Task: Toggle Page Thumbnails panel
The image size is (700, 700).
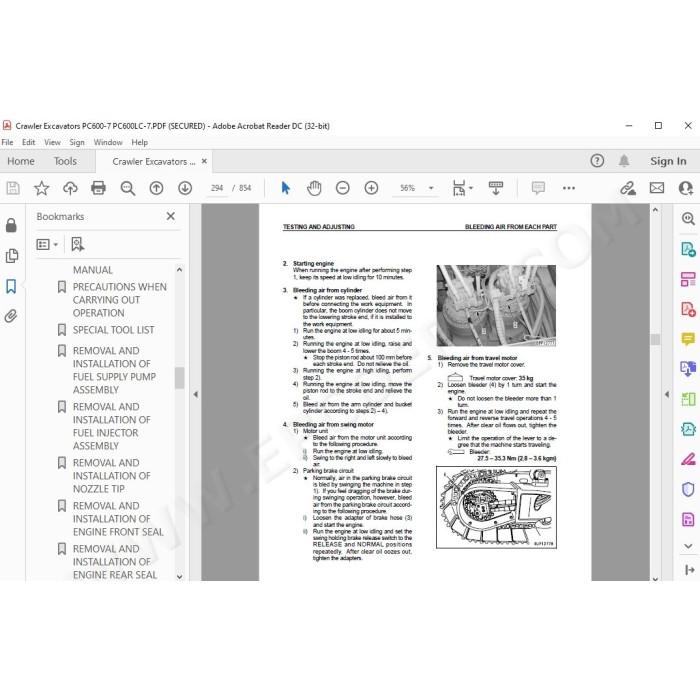Action: pyautogui.click(x=11, y=256)
